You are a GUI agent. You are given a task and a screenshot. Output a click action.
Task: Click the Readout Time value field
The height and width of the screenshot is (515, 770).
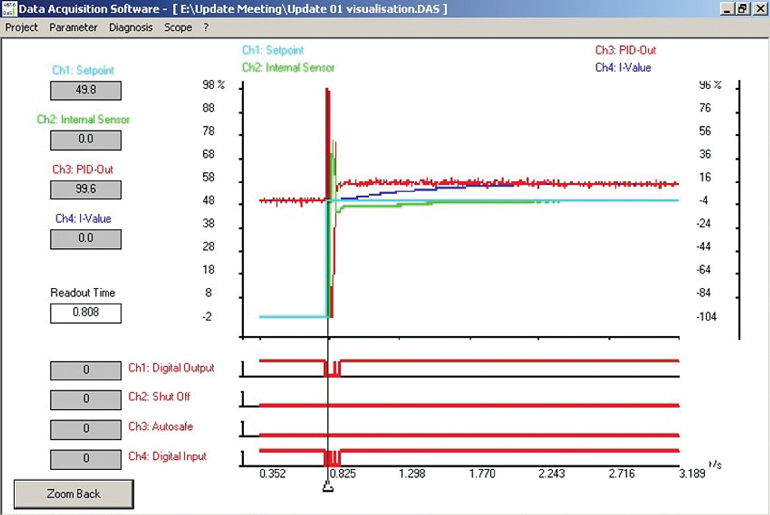click(x=85, y=313)
